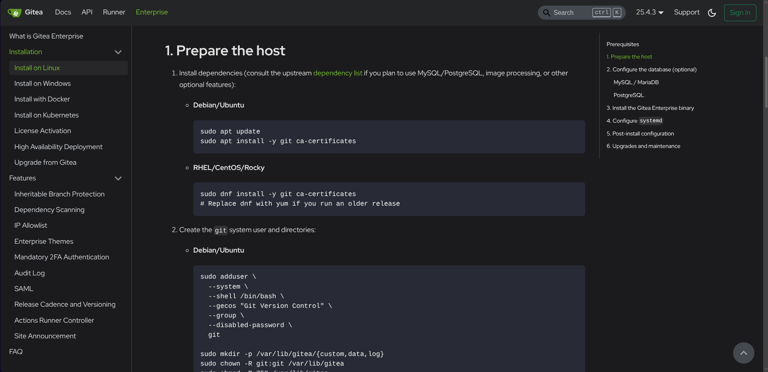The width and height of the screenshot is (768, 372).
Task: Click the sudo dnf install code line
Action: 278,194
